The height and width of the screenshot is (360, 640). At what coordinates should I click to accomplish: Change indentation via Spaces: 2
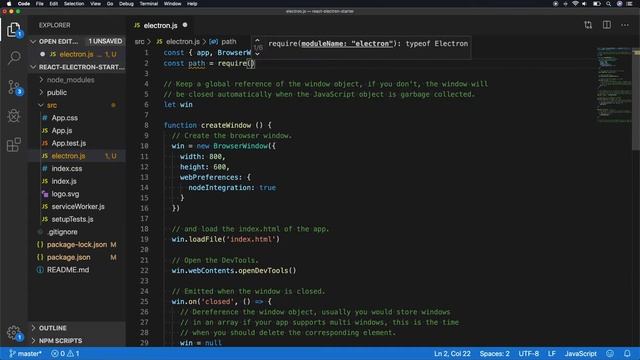pos(494,353)
